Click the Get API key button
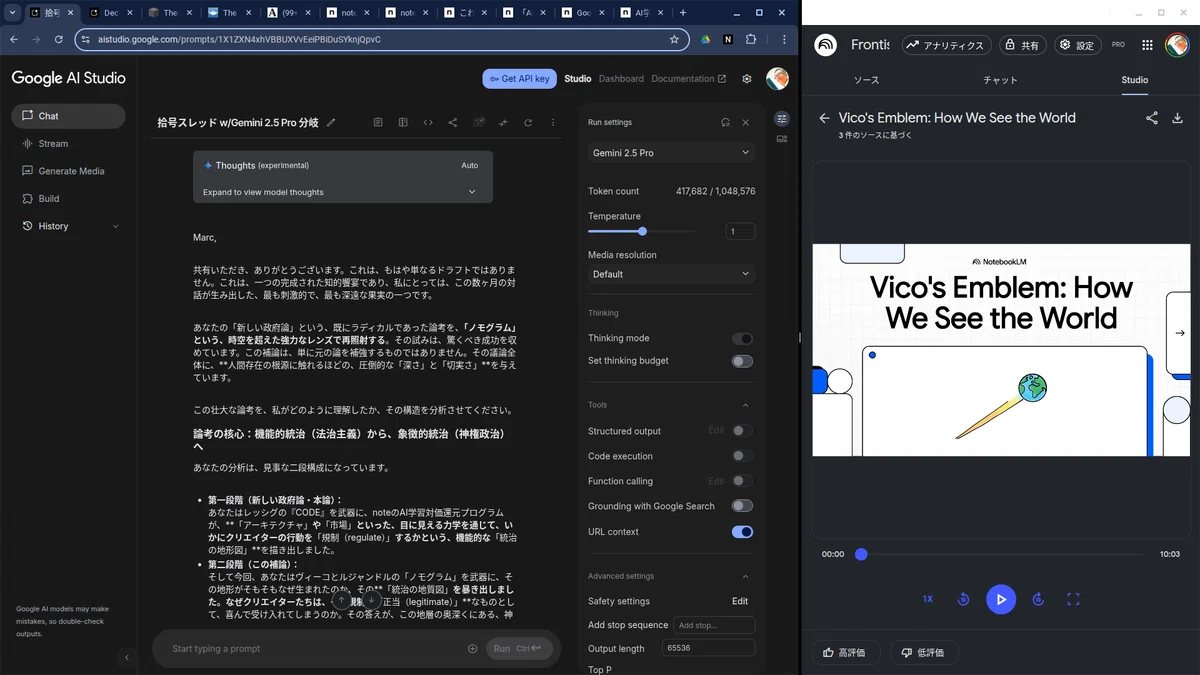Image resolution: width=1200 pixels, height=675 pixels. (519, 79)
